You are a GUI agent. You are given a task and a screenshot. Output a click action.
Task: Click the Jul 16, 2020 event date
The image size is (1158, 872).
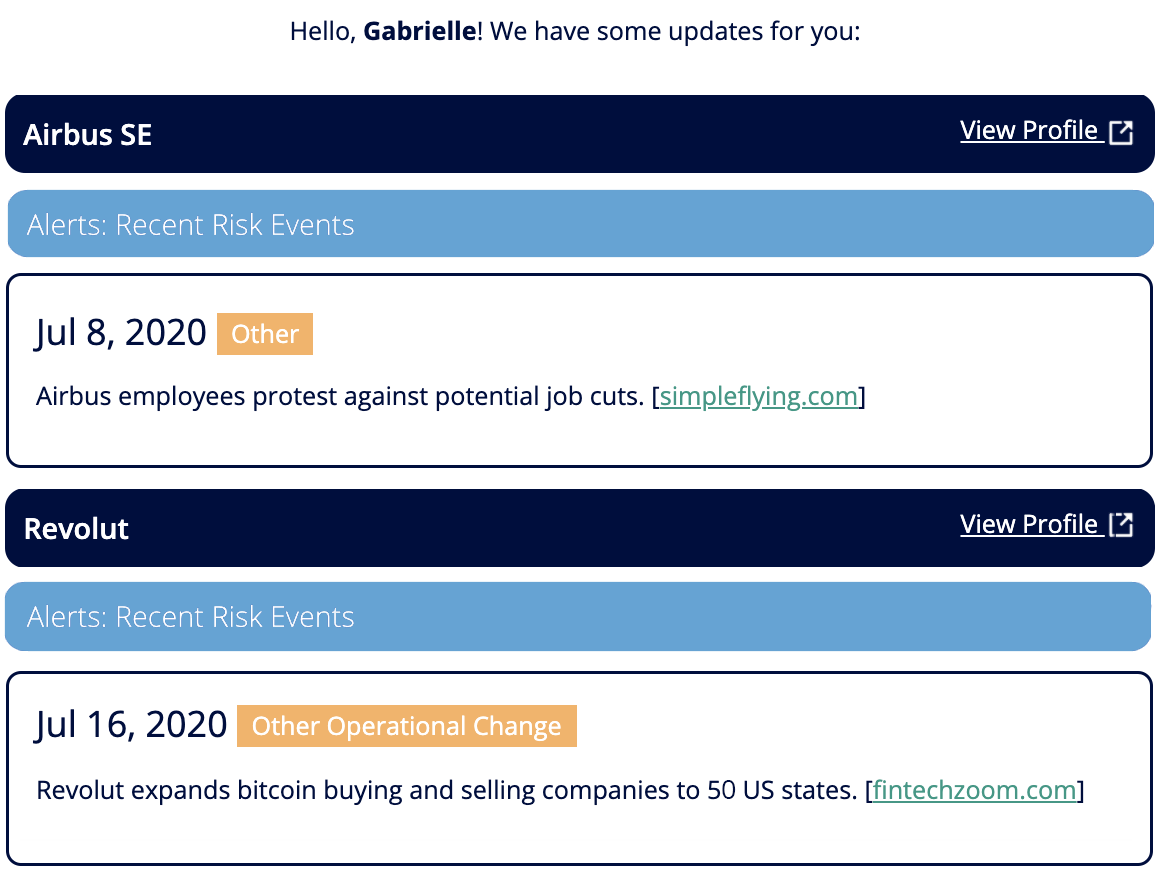click(131, 725)
